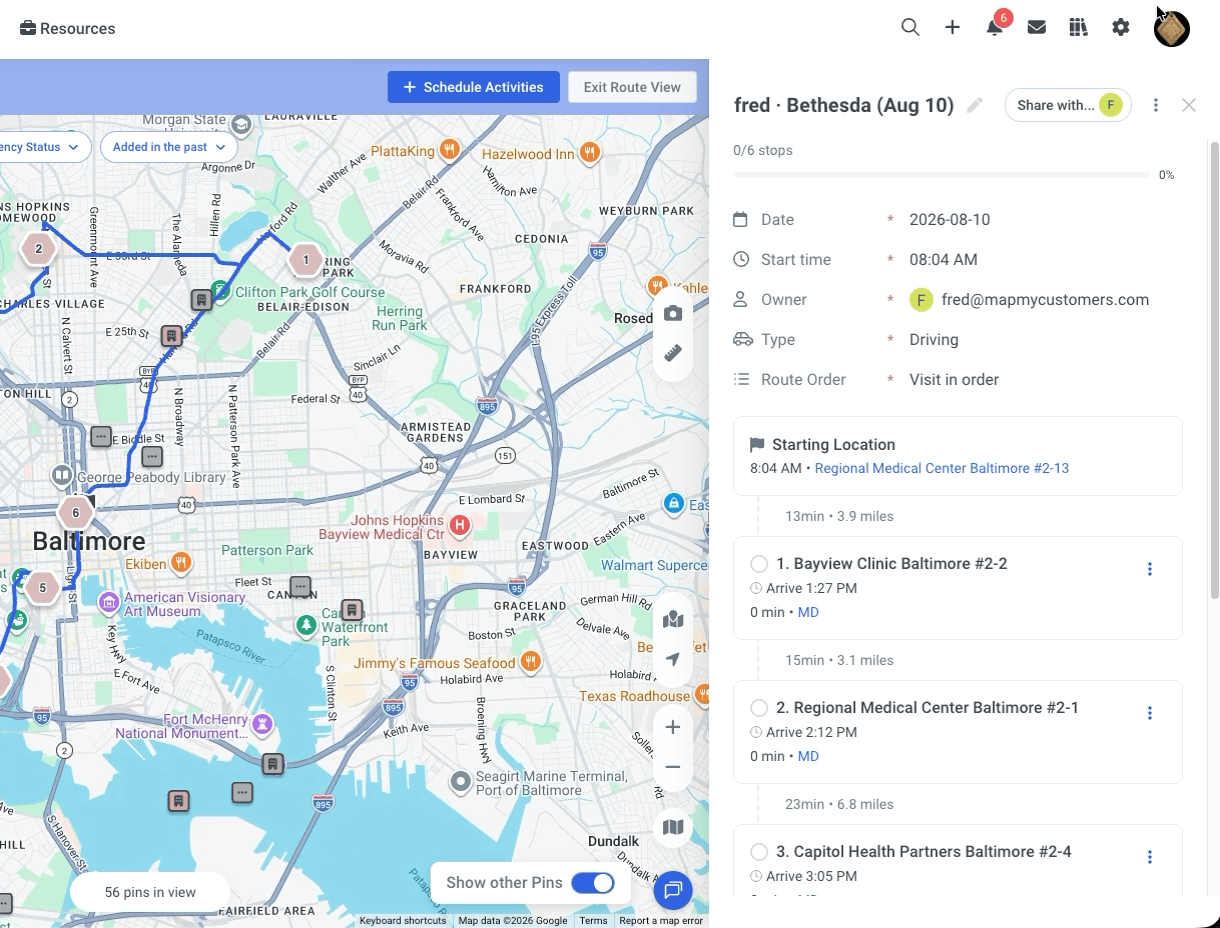Change map type with folded map icon
This screenshot has height=928, width=1220.
673,827
